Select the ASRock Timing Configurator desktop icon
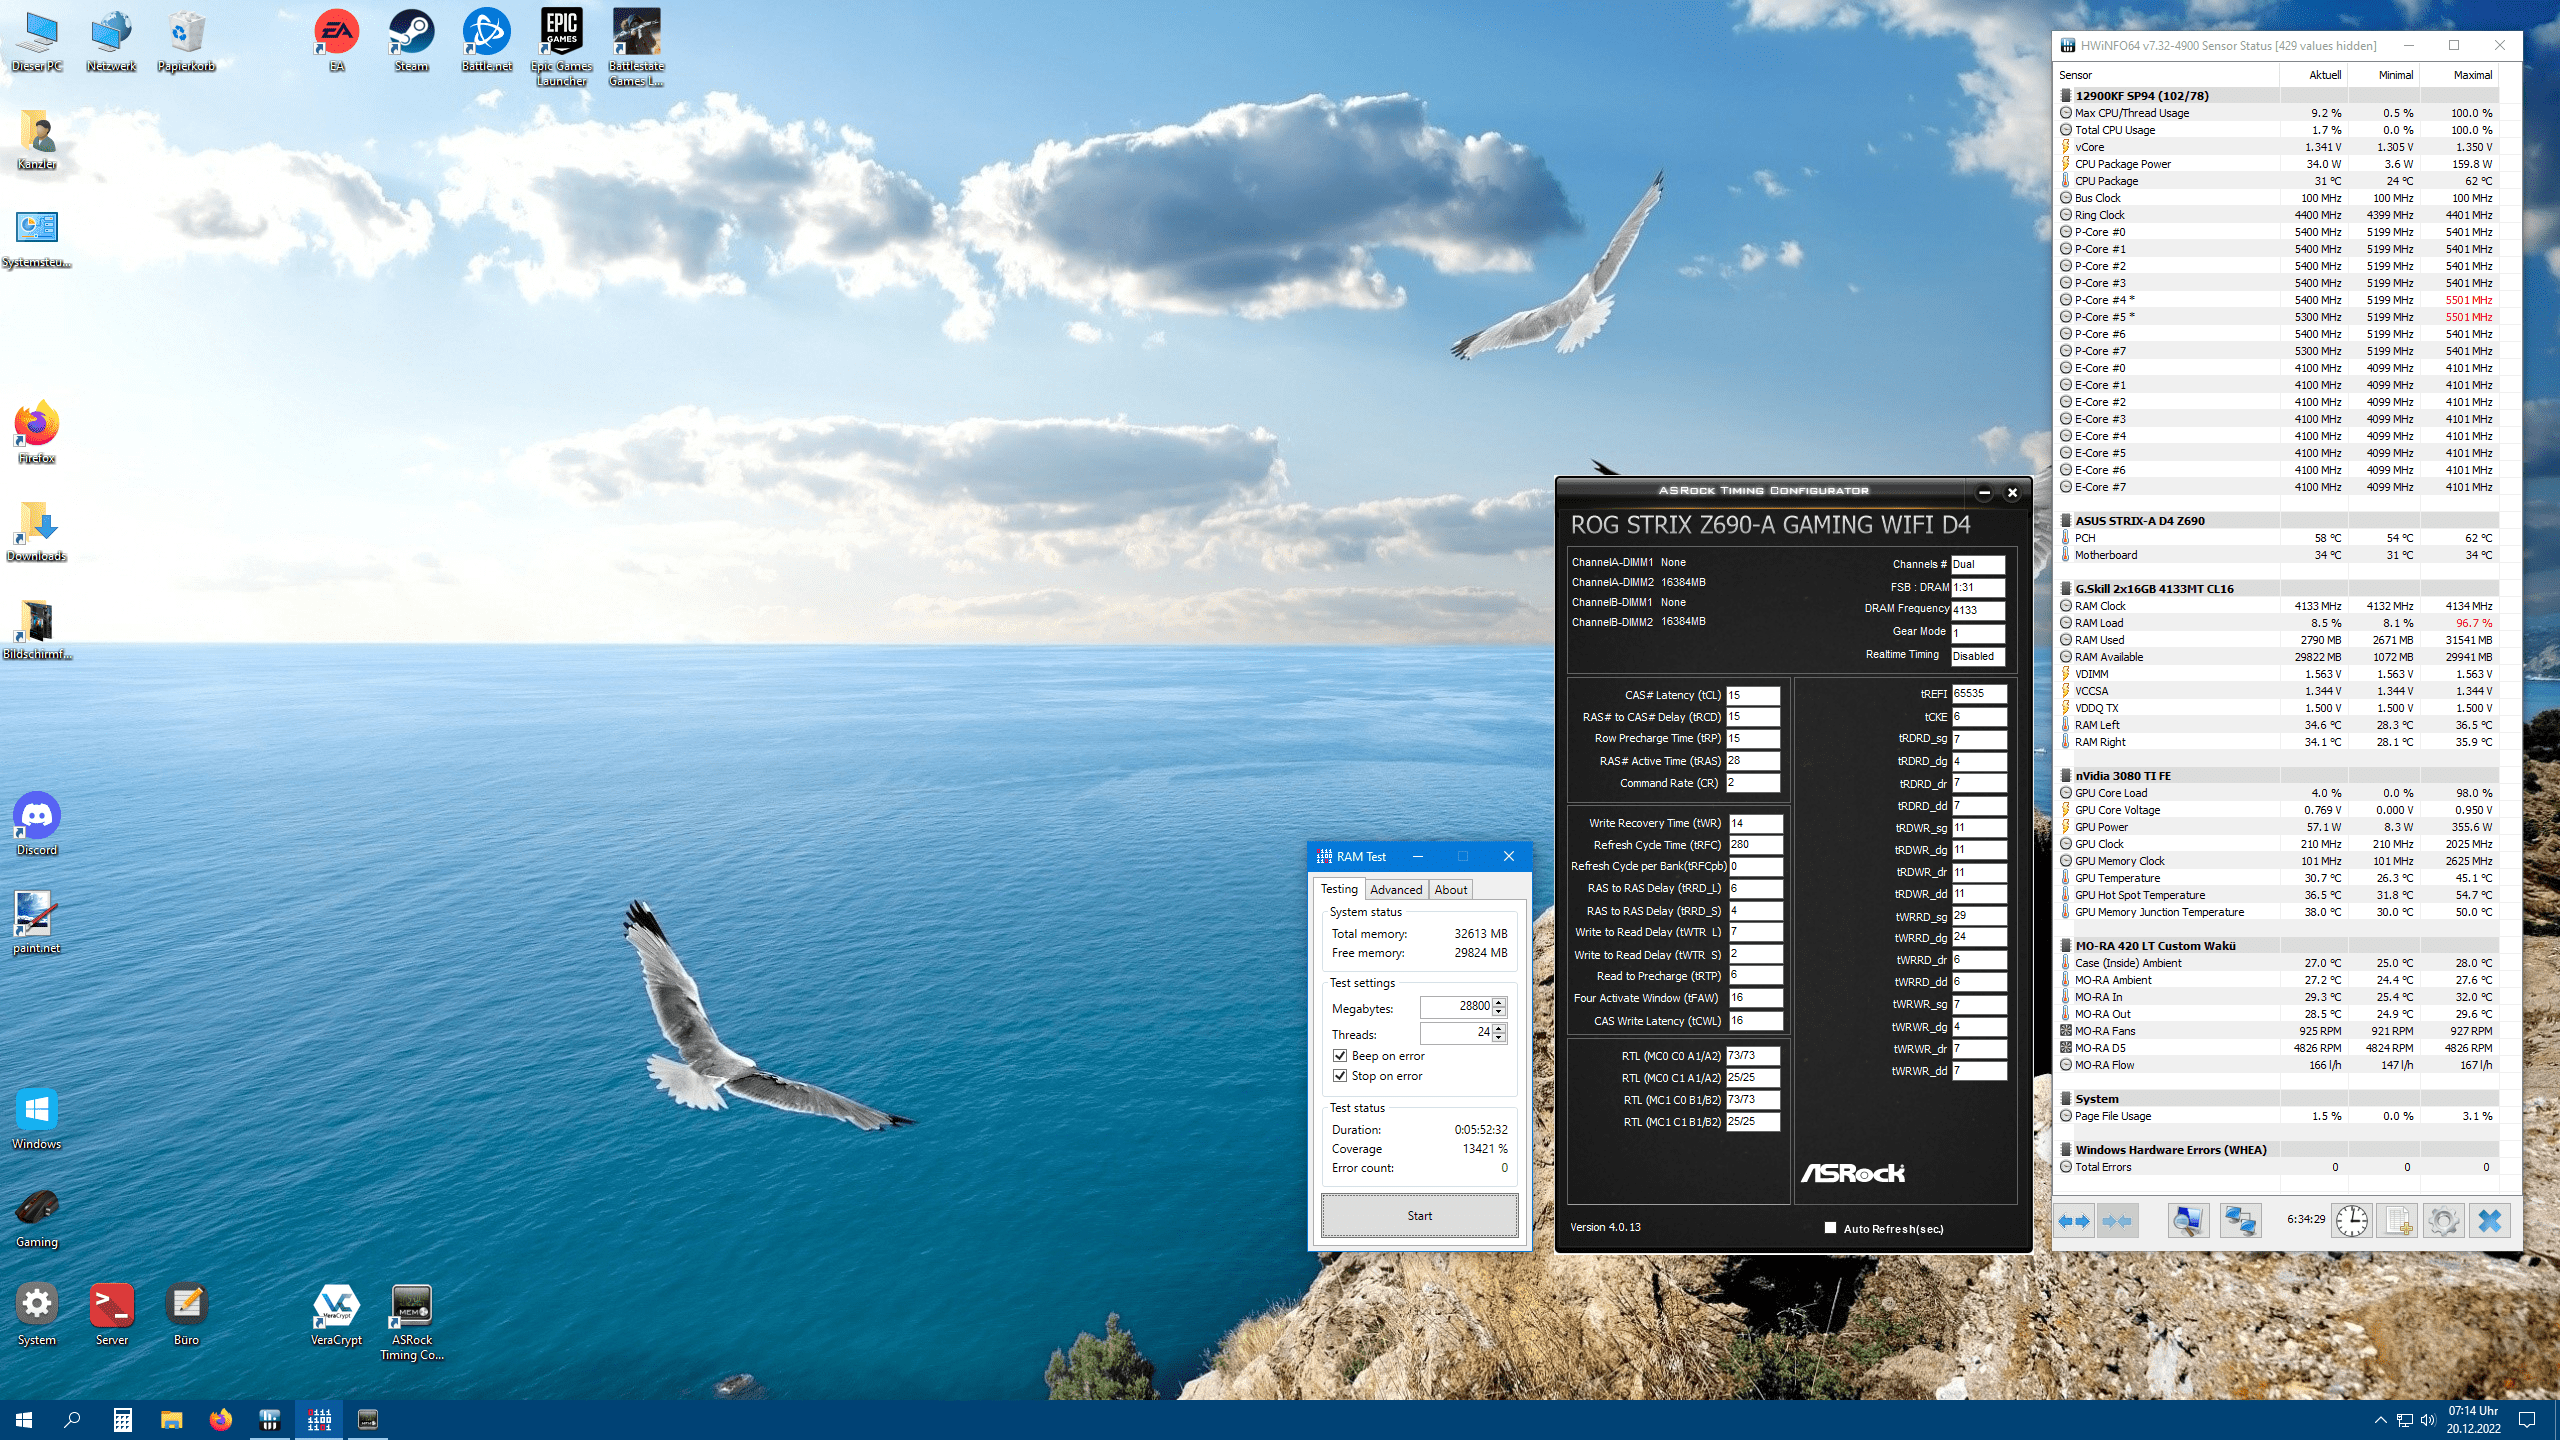Screen dimensions: 2560x1440 pos(411,1322)
